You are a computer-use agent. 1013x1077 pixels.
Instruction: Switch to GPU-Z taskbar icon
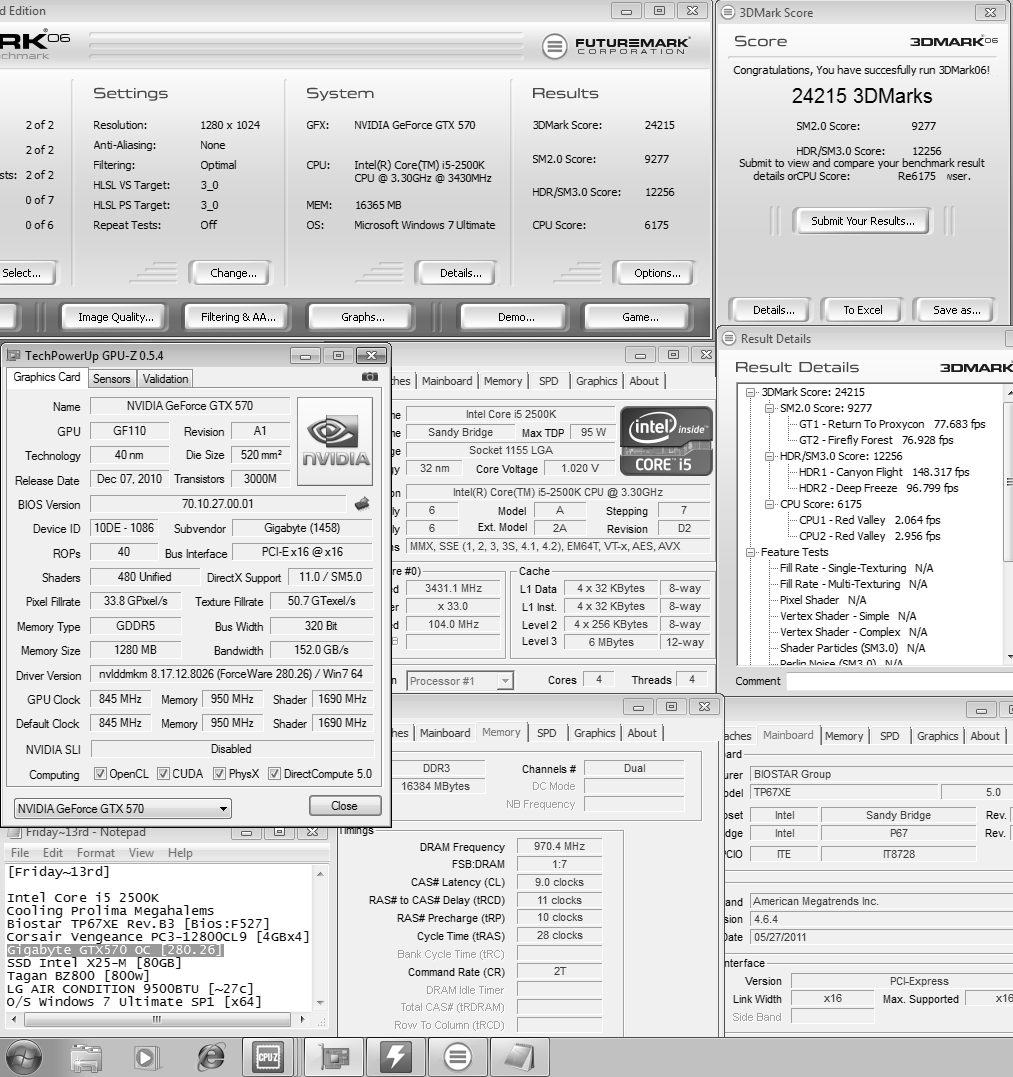[x=334, y=1057]
